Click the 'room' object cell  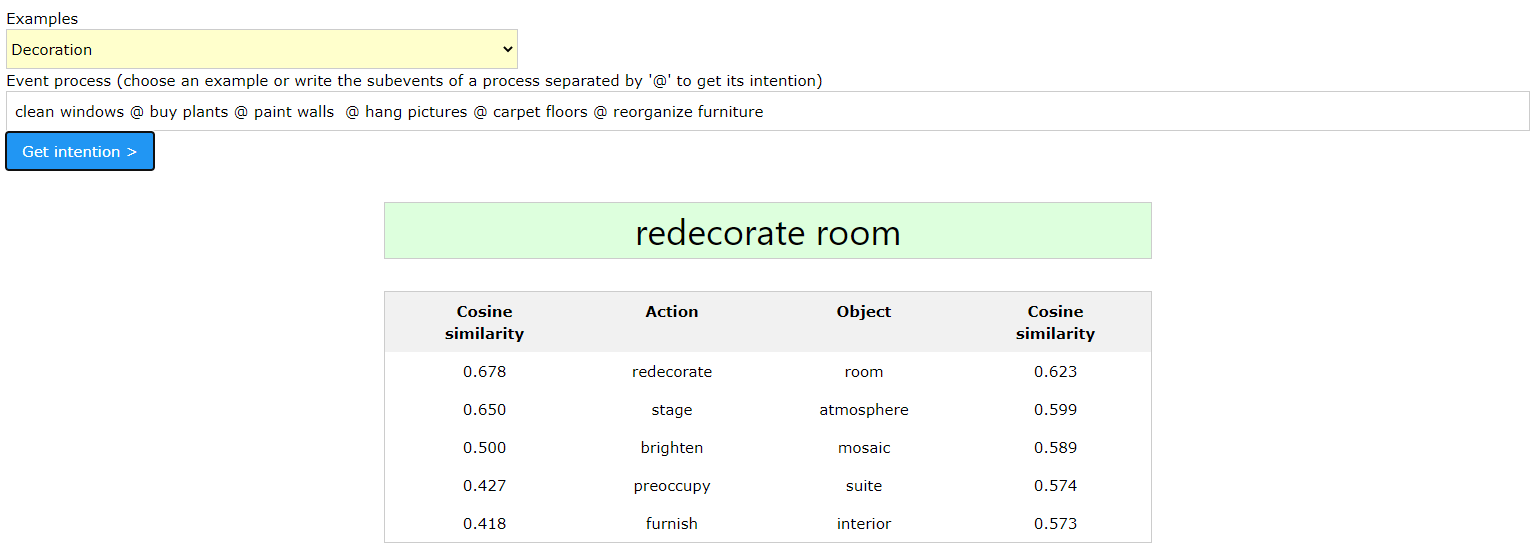[864, 372]
